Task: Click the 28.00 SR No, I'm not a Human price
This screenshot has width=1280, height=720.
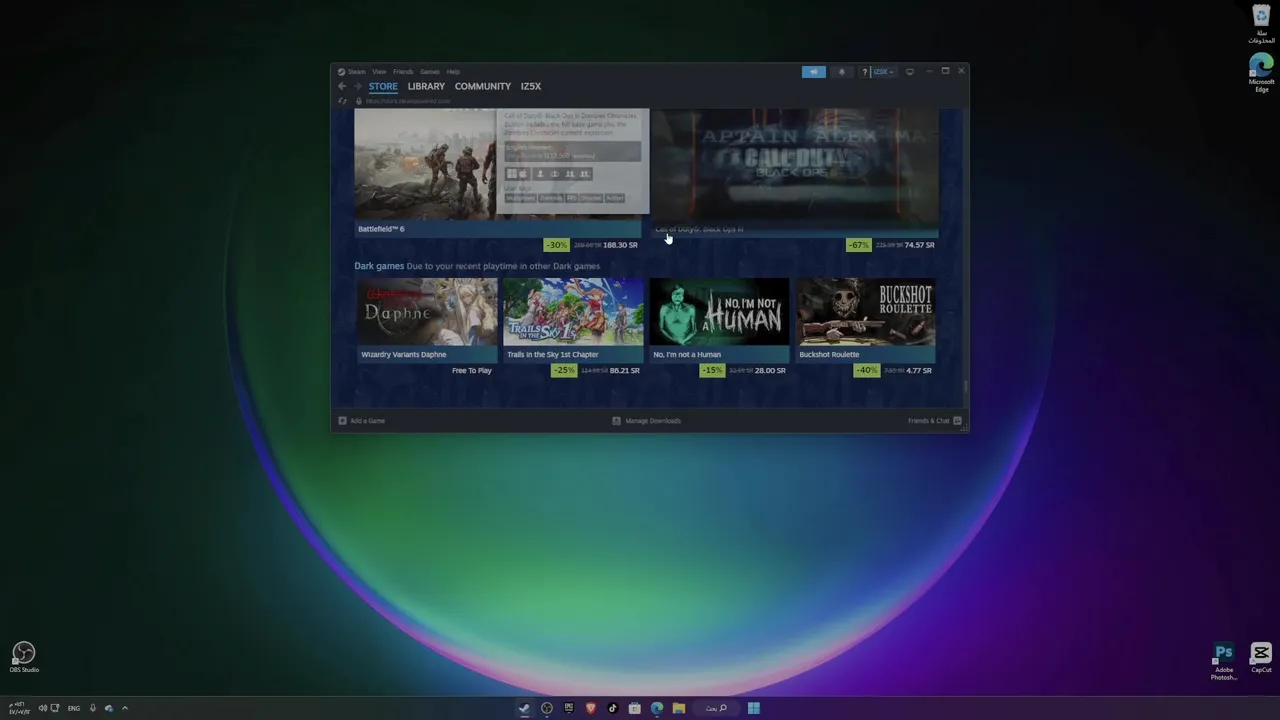Action: pyautogui.click(x=771, y=370)
